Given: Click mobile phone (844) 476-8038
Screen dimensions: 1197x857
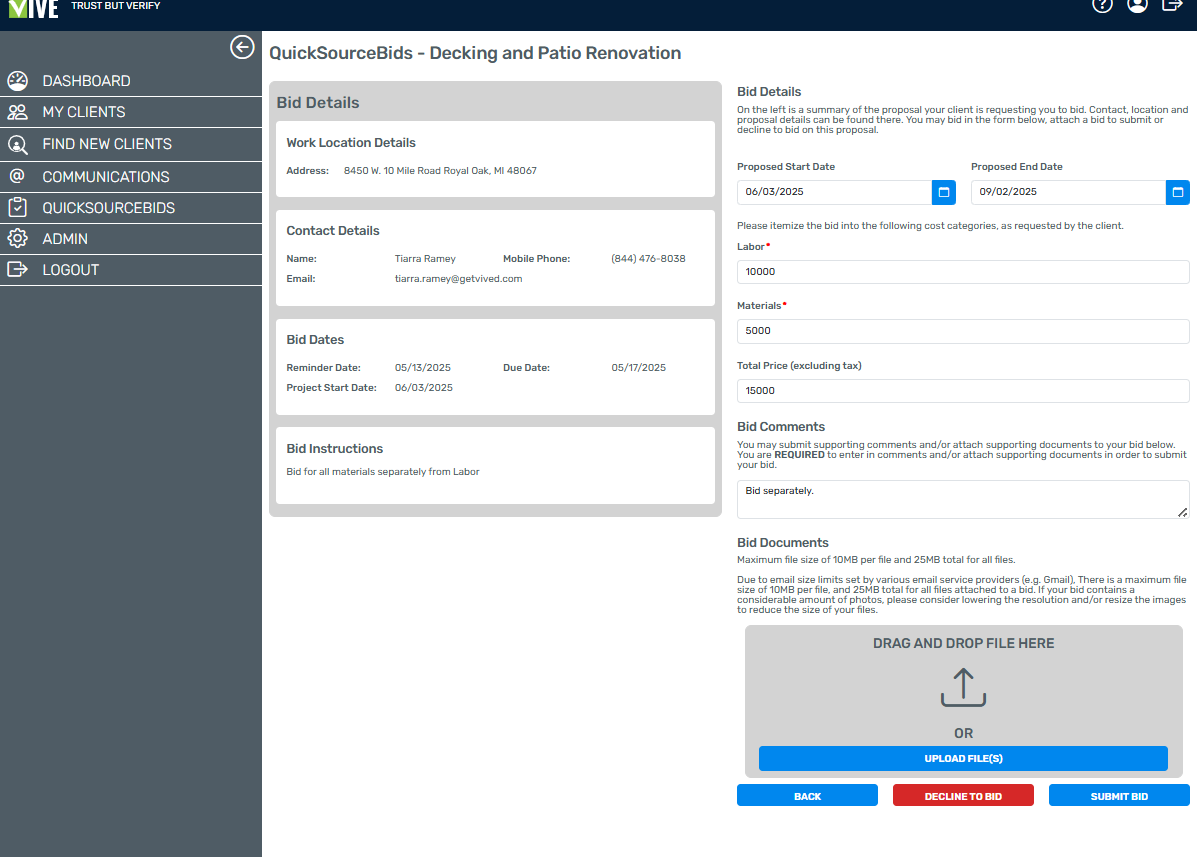Looking at the screenshot, I should pos(648,259).
